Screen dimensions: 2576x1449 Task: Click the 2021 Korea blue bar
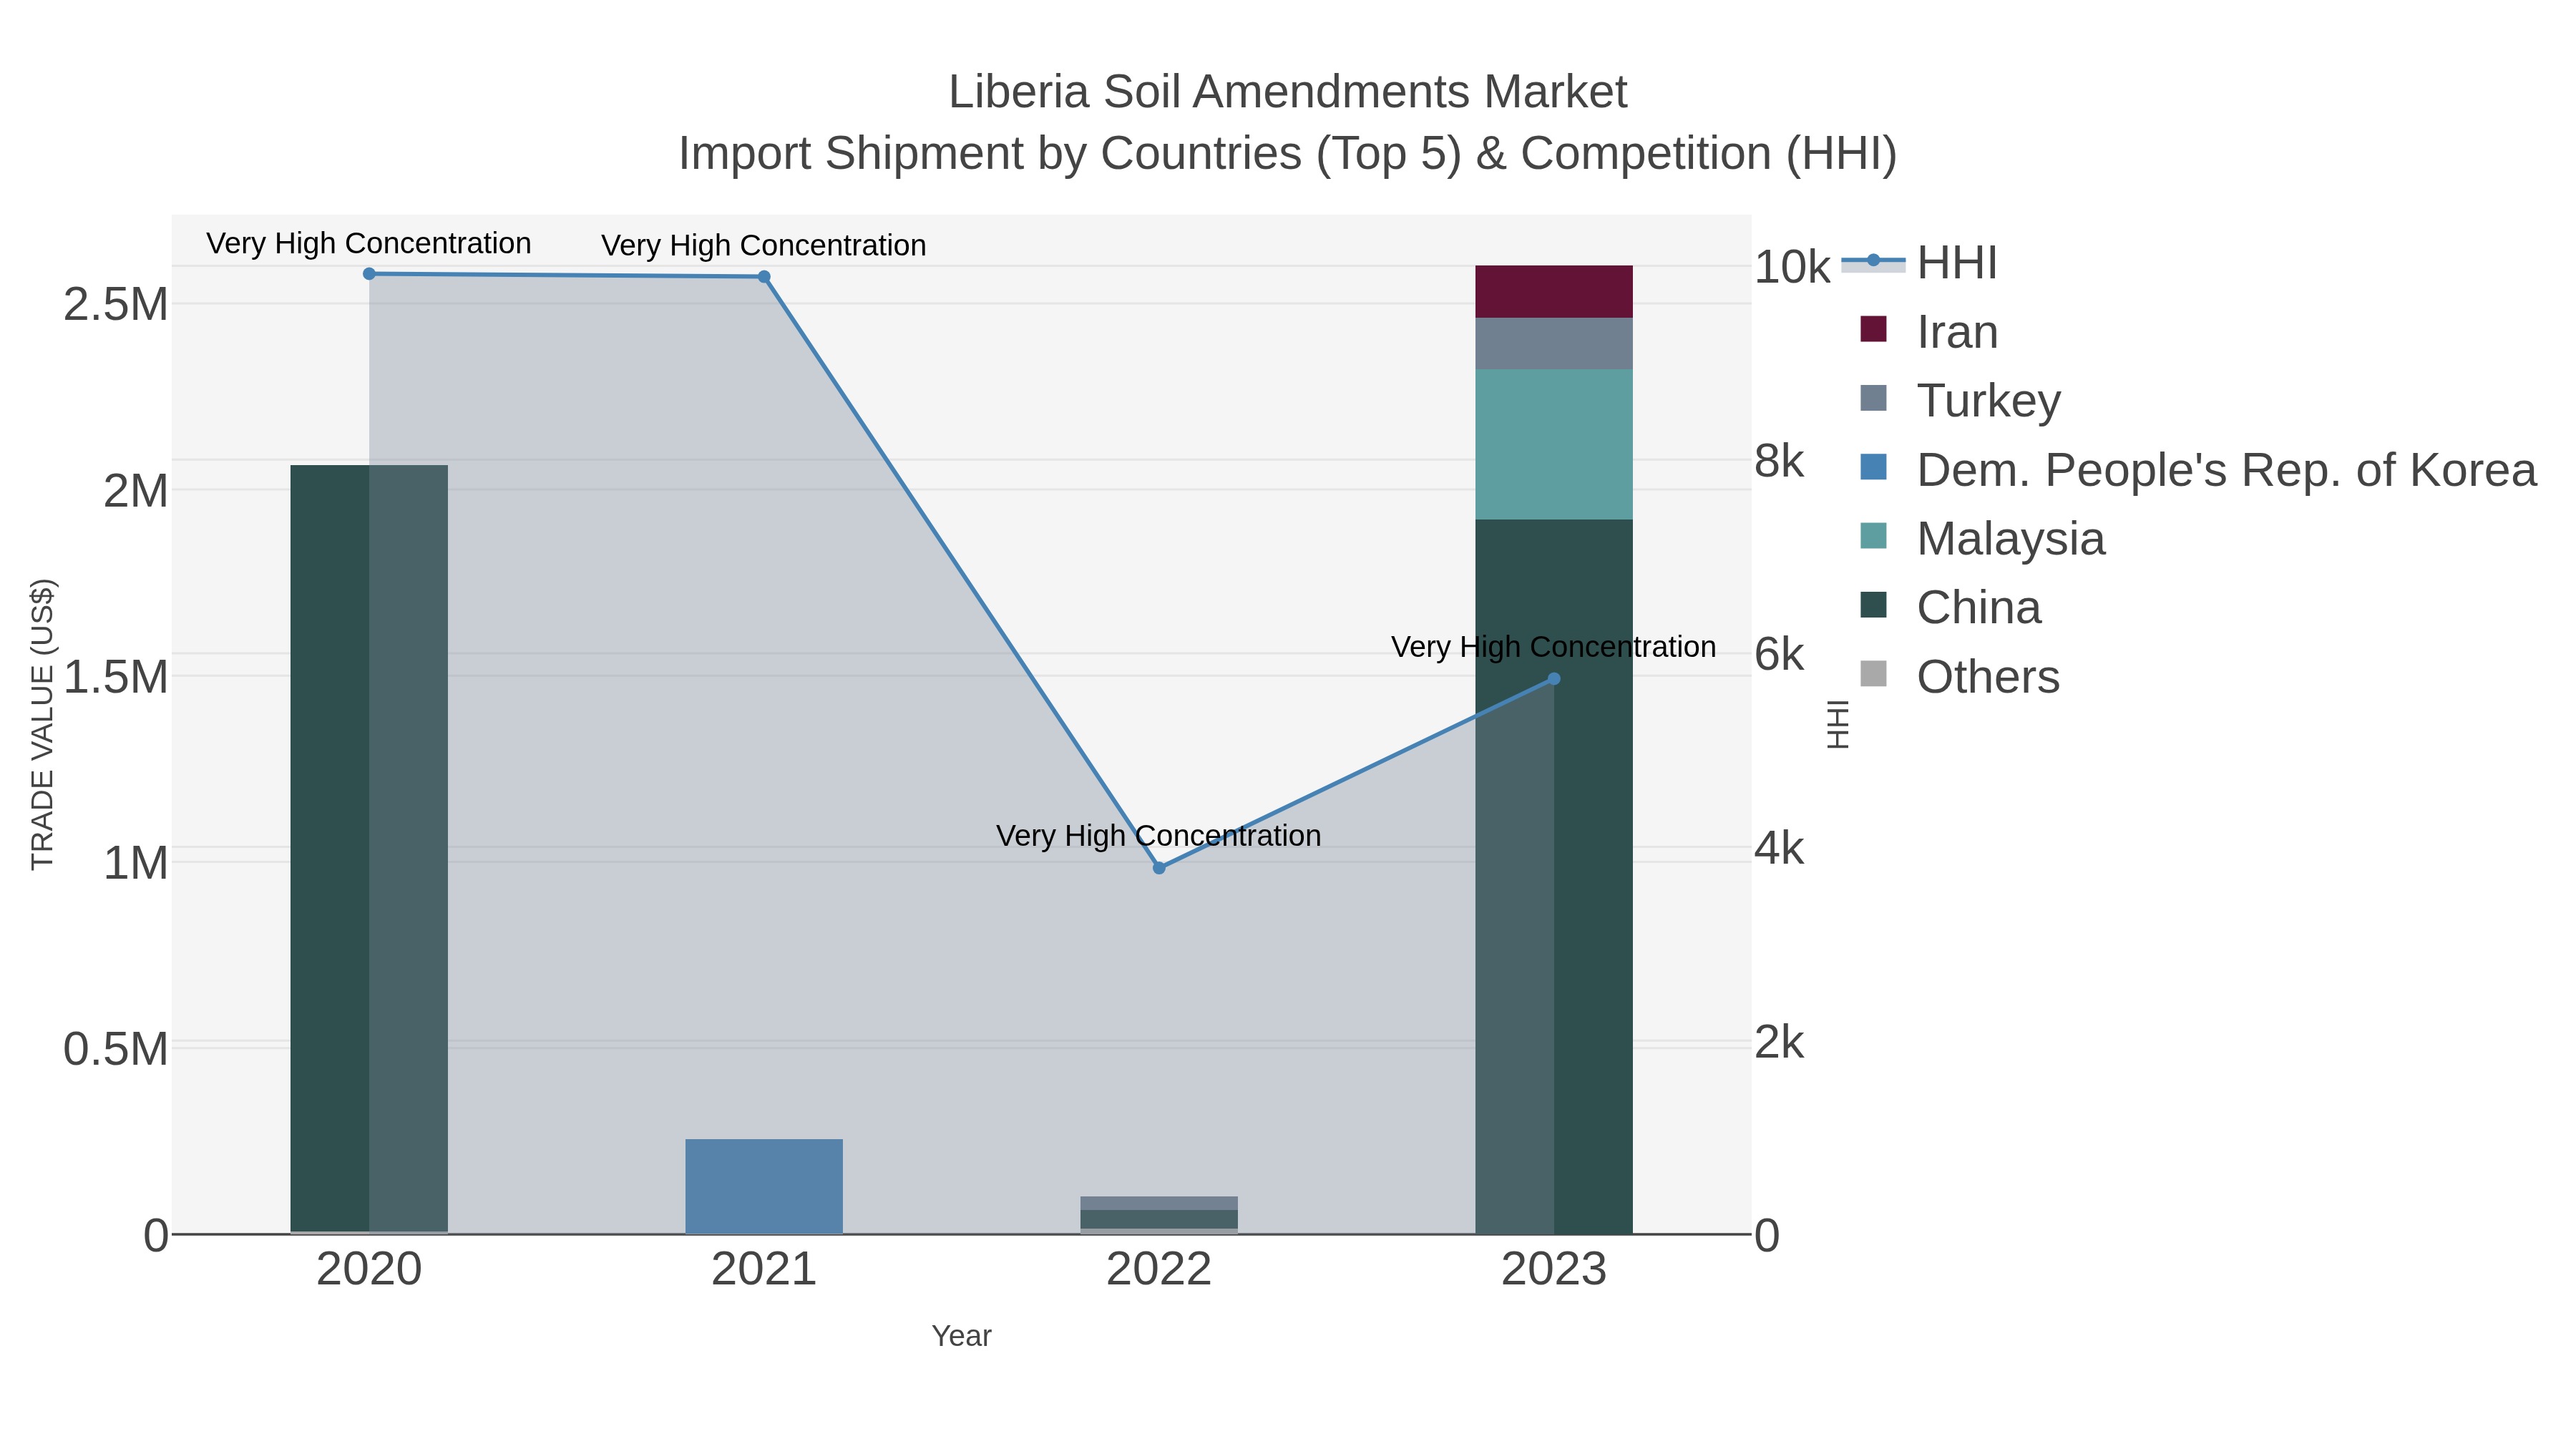pyautogui.click(x=764, y=1186)
